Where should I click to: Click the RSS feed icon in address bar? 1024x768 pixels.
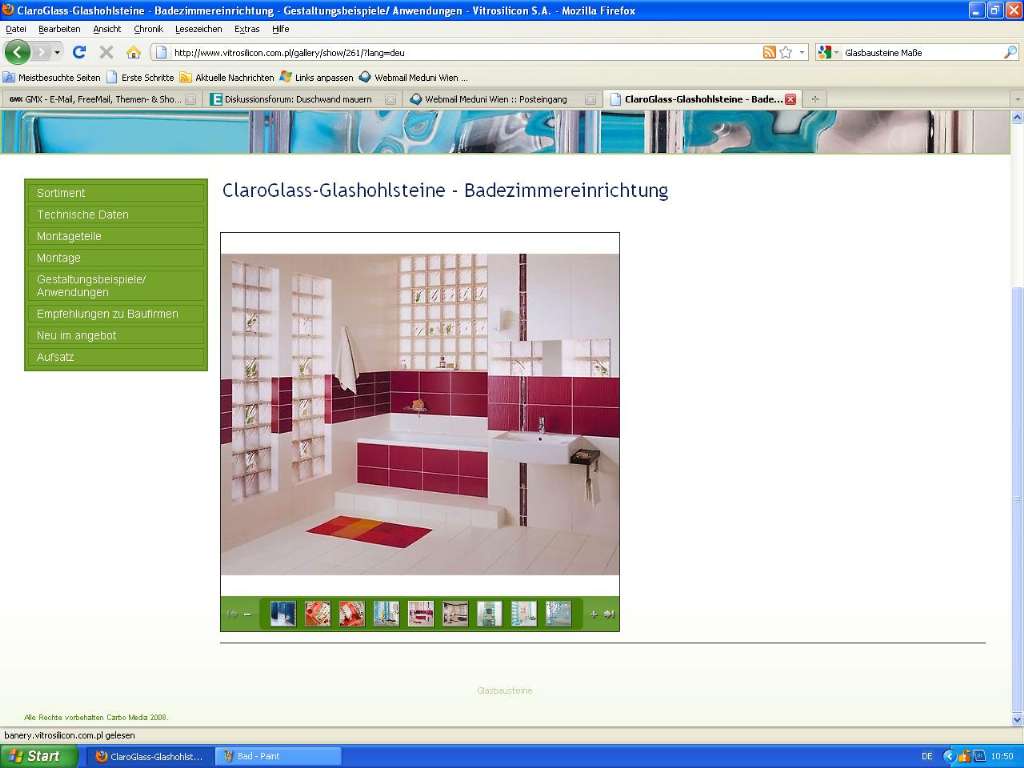(x=769, y=52)
